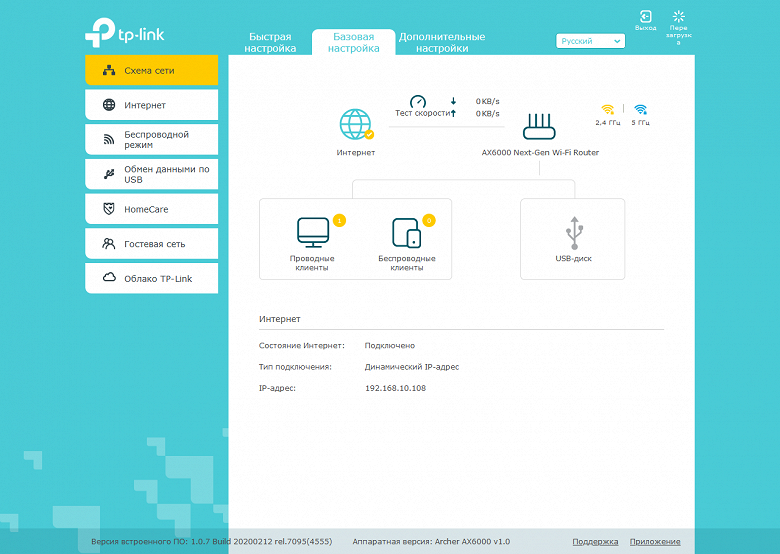Click the upload speed 0KB/s value
This screenshot has width=780, height=554.
pyautogui.click(x=488, y=114)
